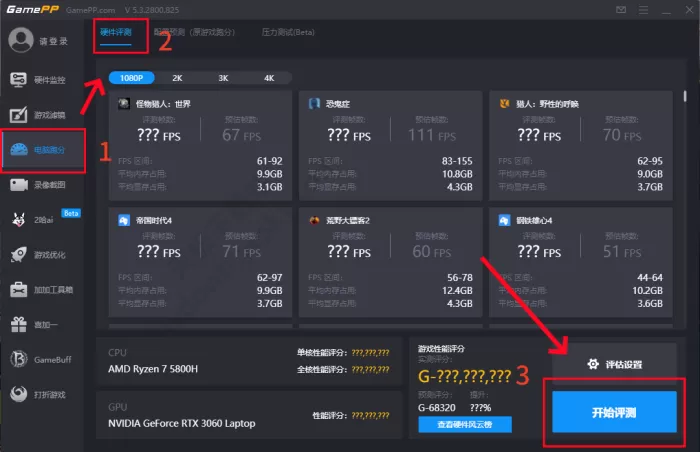
Task: Click the 怪物猎人:世界 game icon
Action: pos(124,104)
